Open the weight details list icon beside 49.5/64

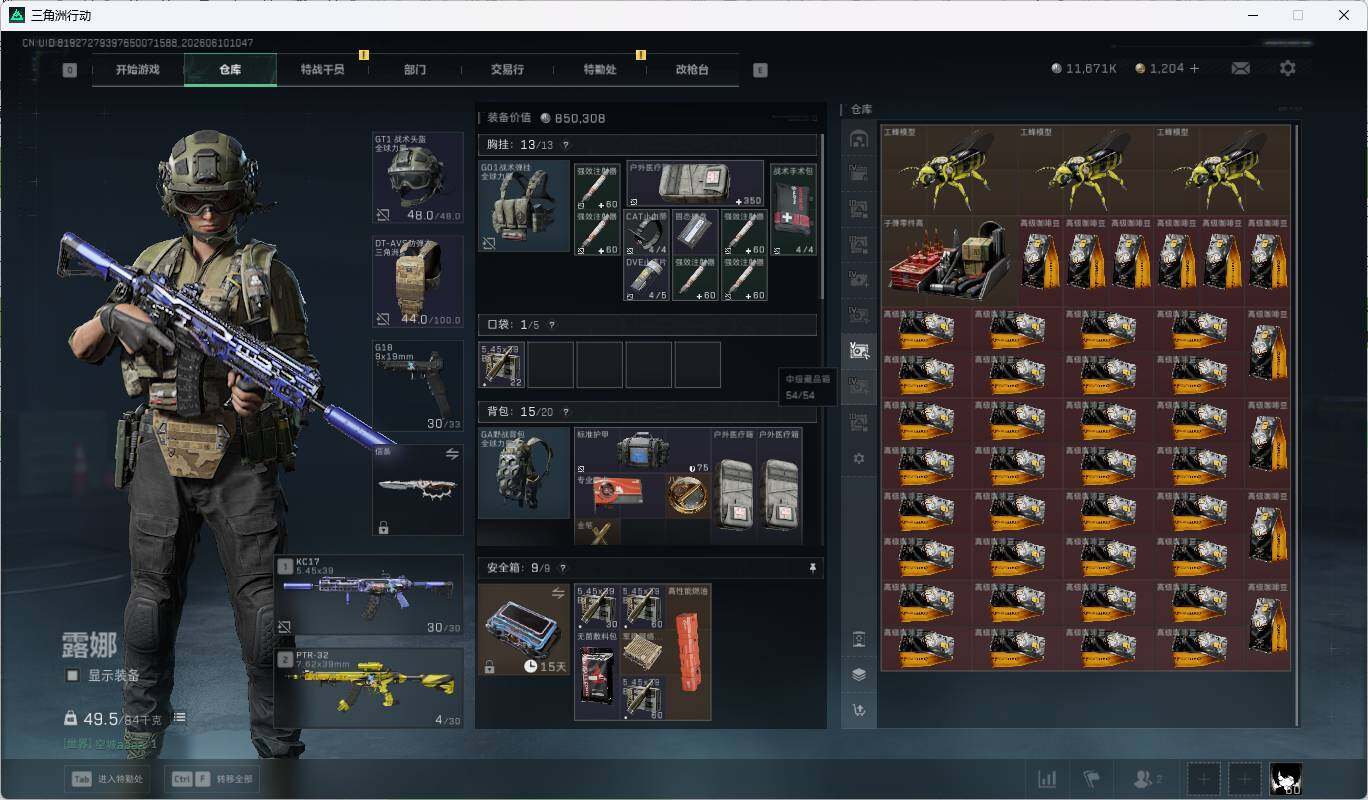(179, 718)
